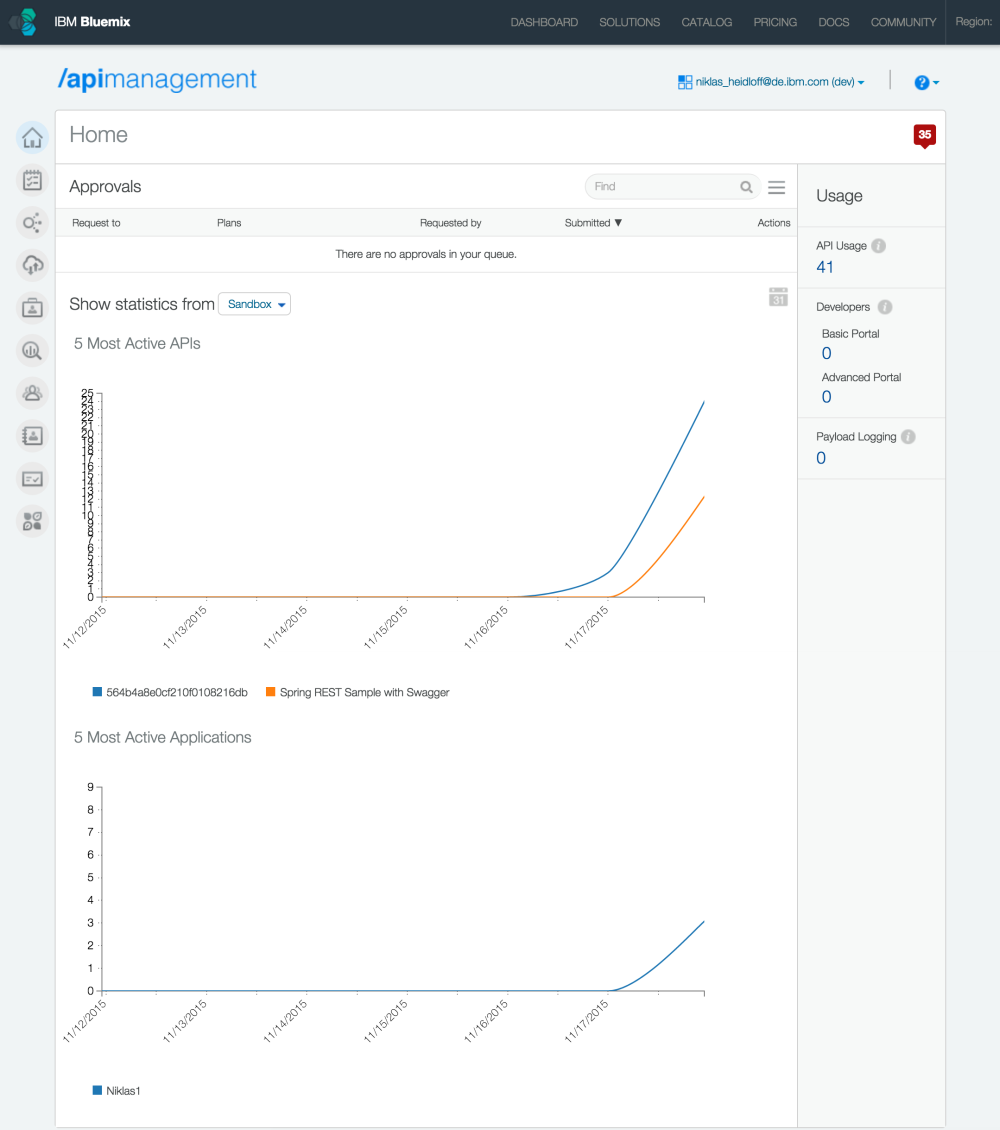Viewport: 1000px width, 1130px height.
Task: Open the four-tiles leaf sidebar icon
Action: (x=32, y=521)
